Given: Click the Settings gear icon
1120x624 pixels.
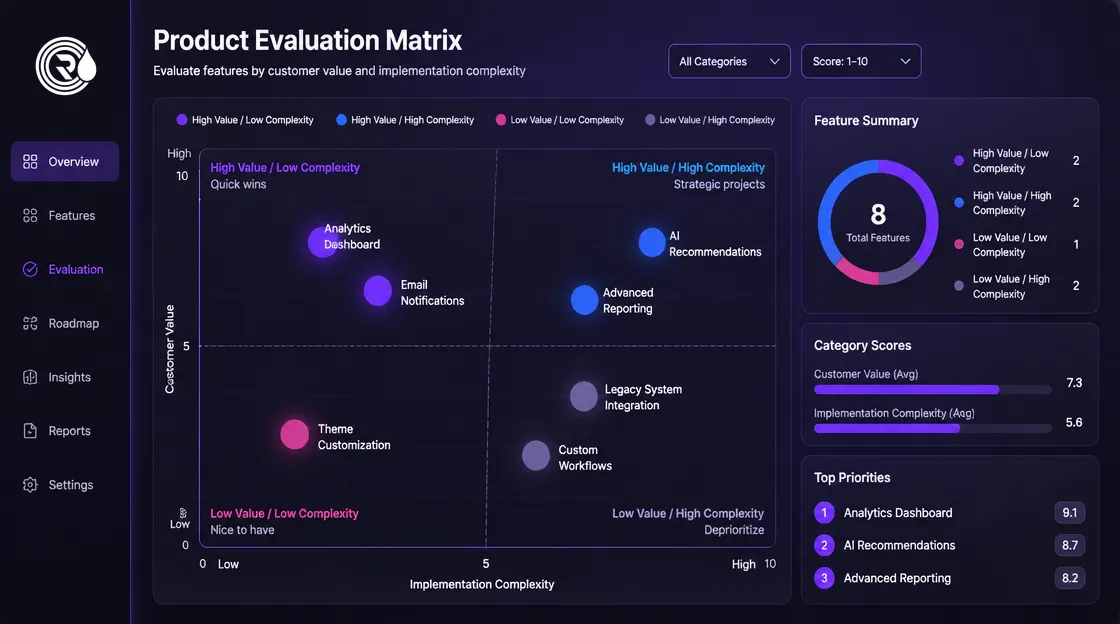Looking at the screenshot, I should coord(30,485).
